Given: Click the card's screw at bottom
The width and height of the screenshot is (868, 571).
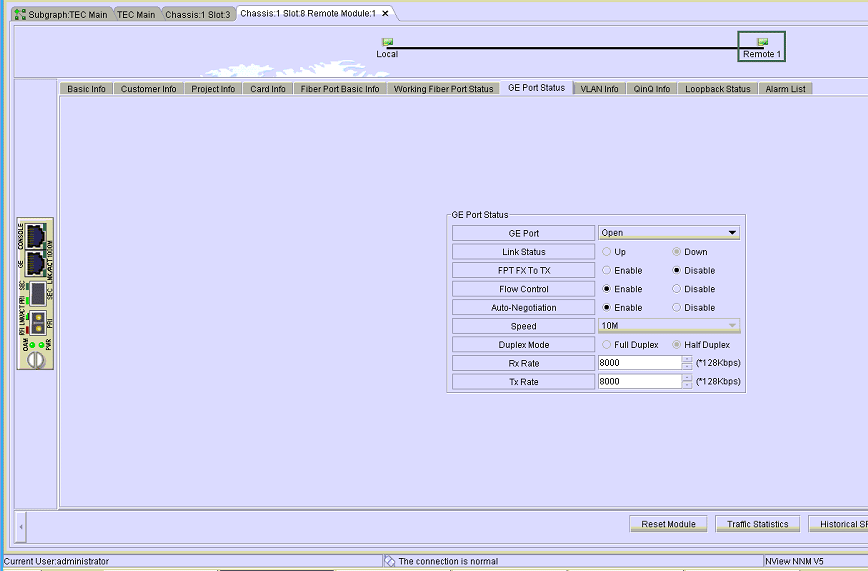Looking at the screenshot, I should pyautogui.click(x=36, y=360).
